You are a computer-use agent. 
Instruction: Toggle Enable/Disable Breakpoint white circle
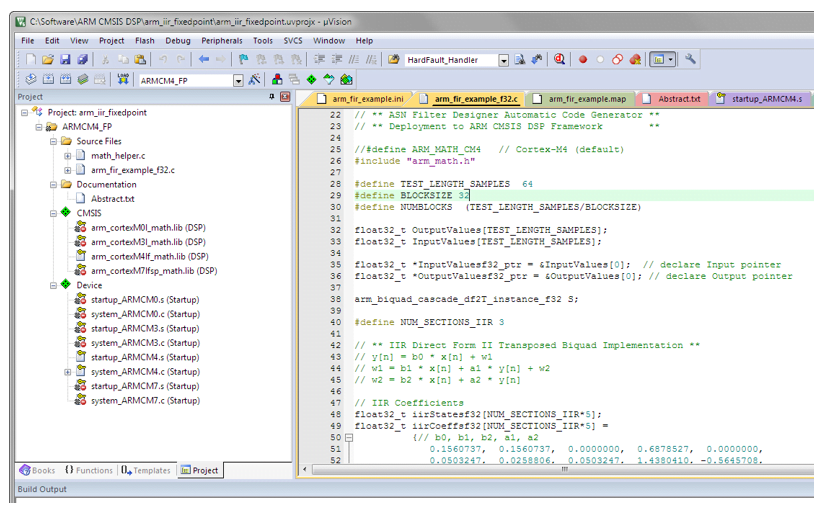[600, 60]
